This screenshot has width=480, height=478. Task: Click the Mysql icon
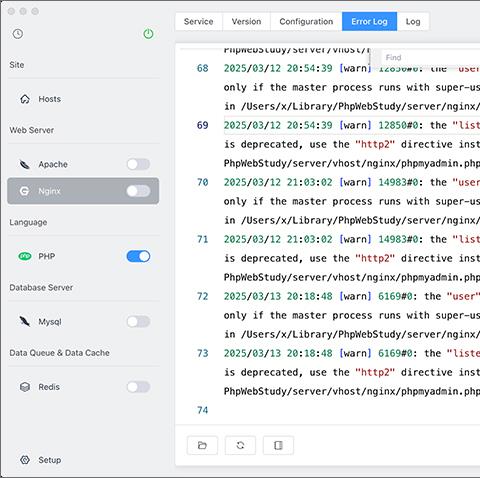click(25, 321)
